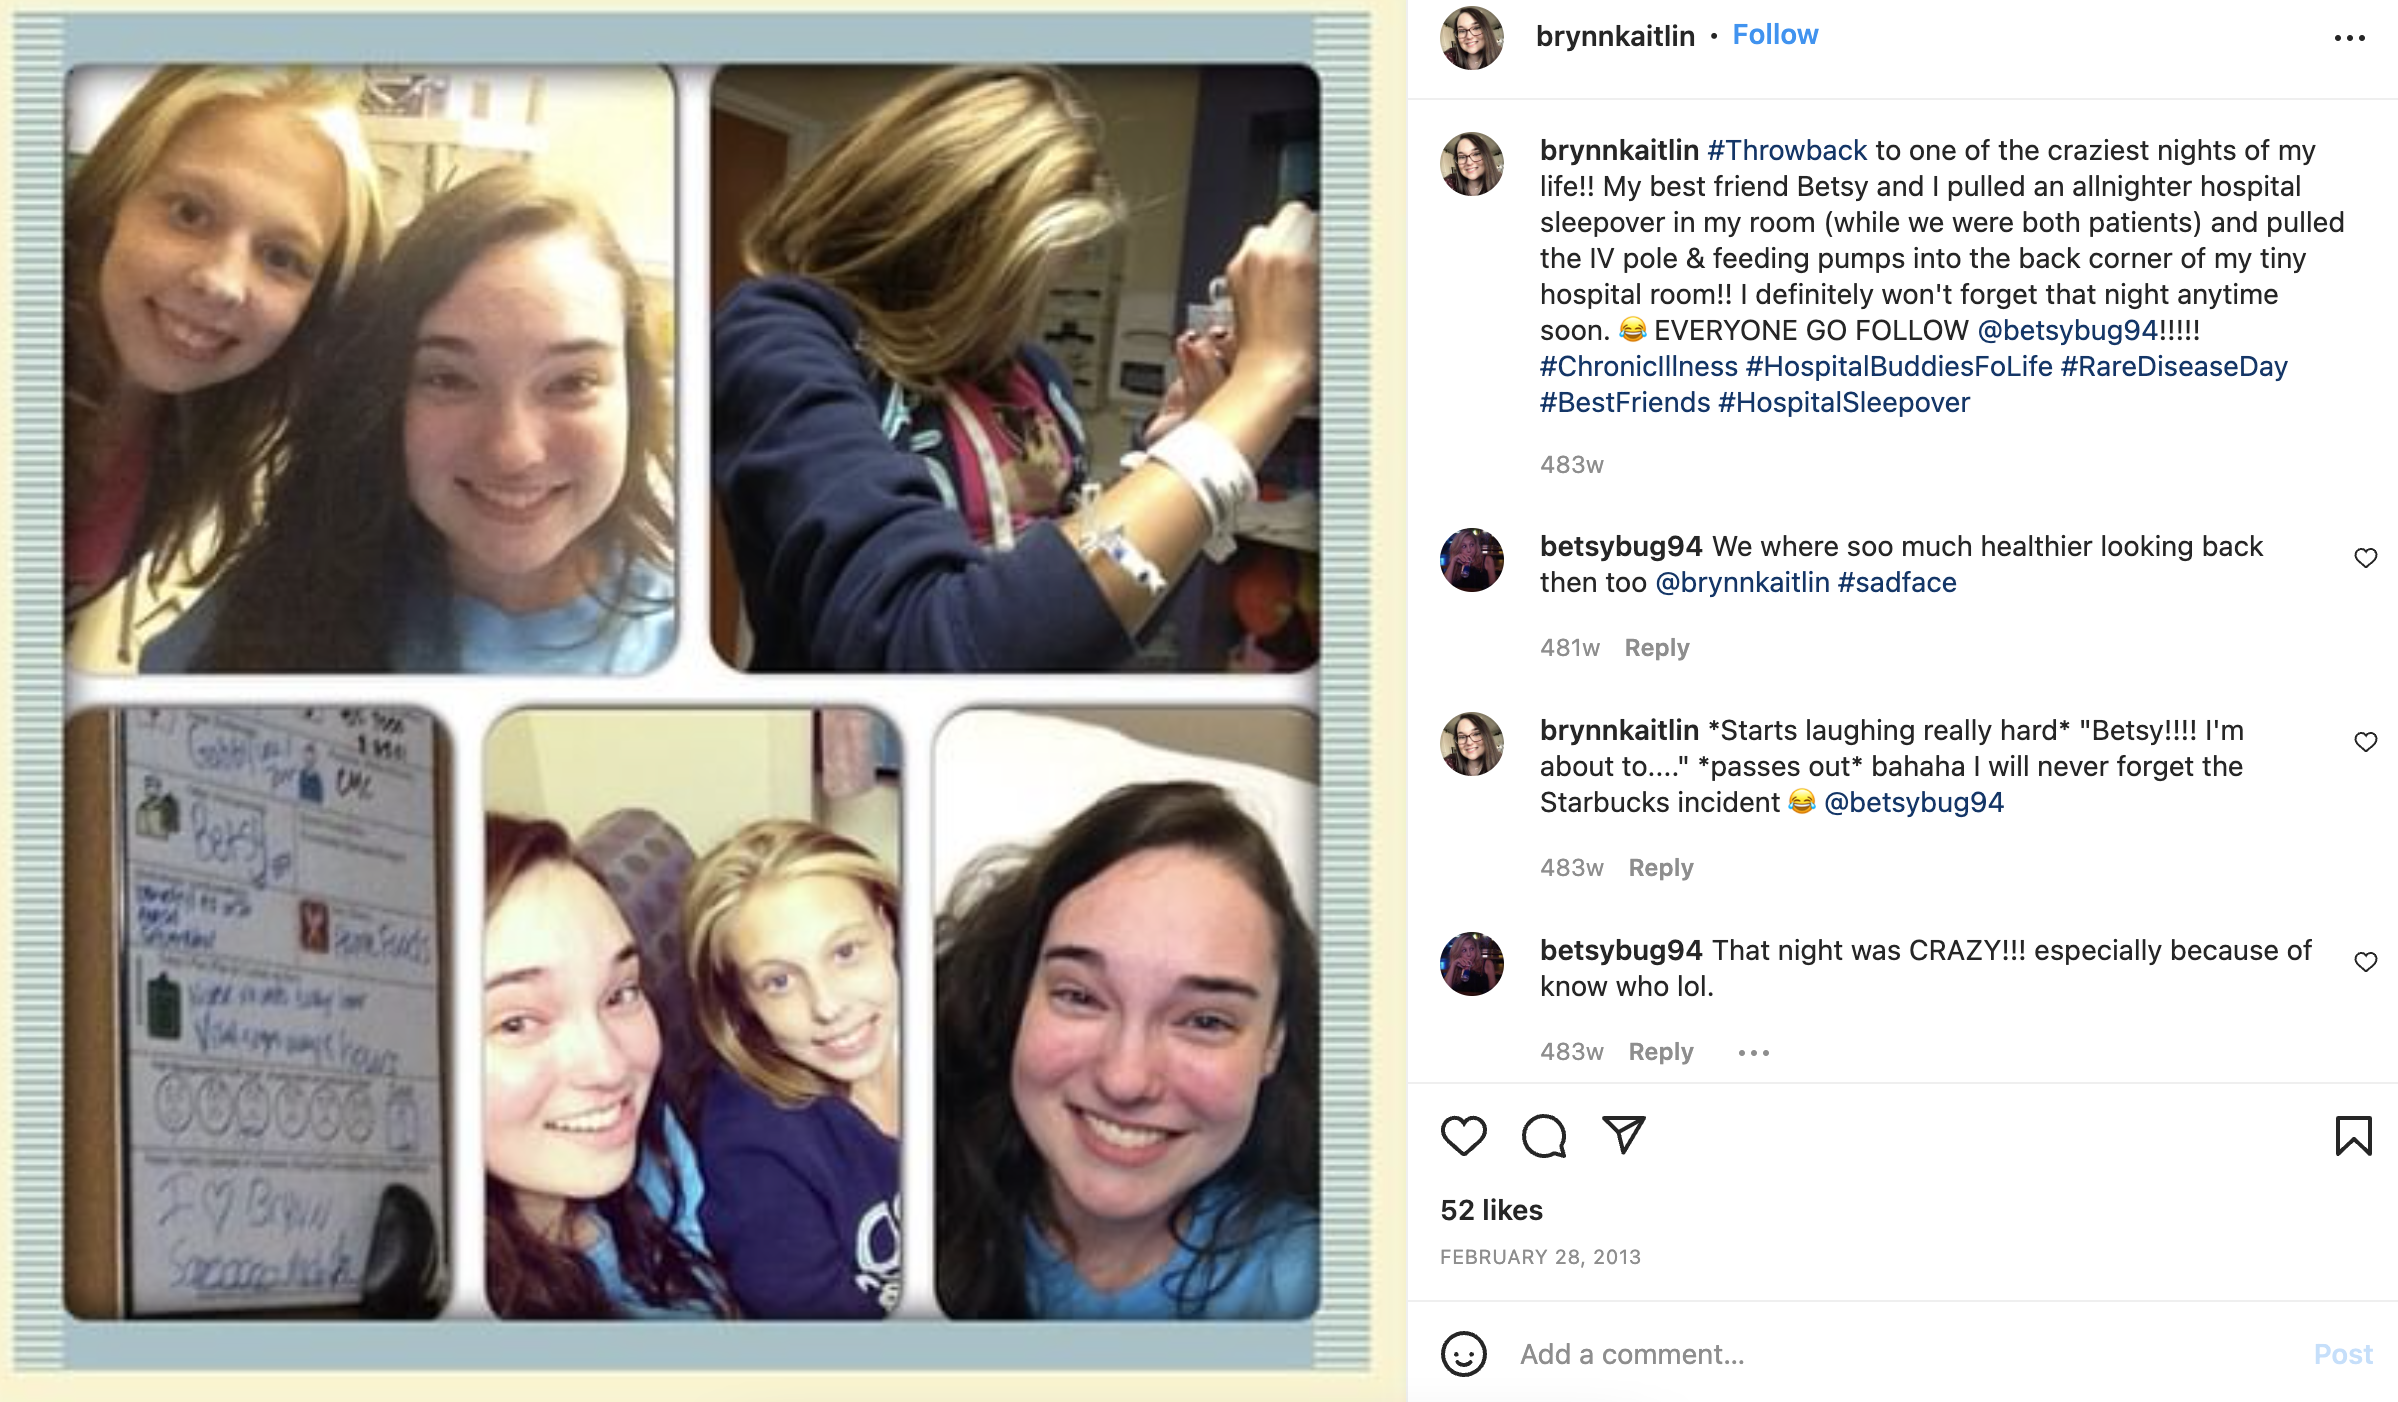
Task: Like the post with heart icon
Action: click(1463, 1136)
